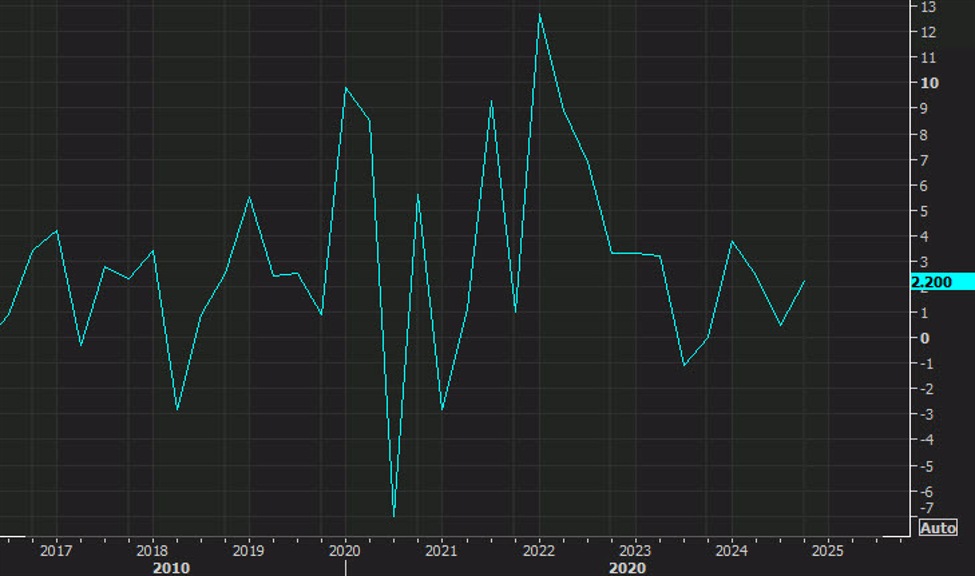Click the 2023 label on the time axis
This screenshot has height=576, width=975.
point(636,549)
